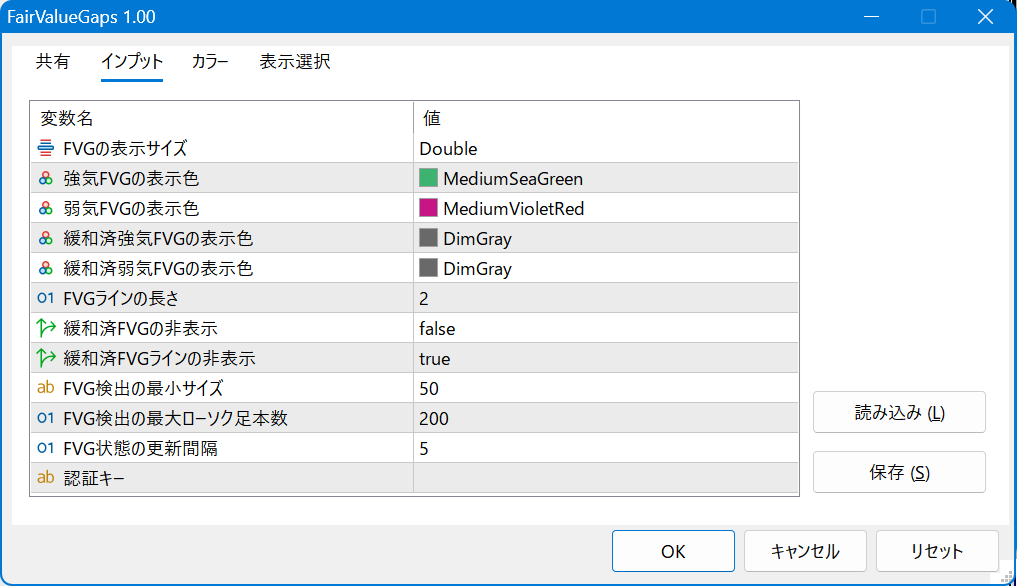Go to the 表示選択 tab
The height and width of the screenshot is (586, 1017).
(295, 62)
